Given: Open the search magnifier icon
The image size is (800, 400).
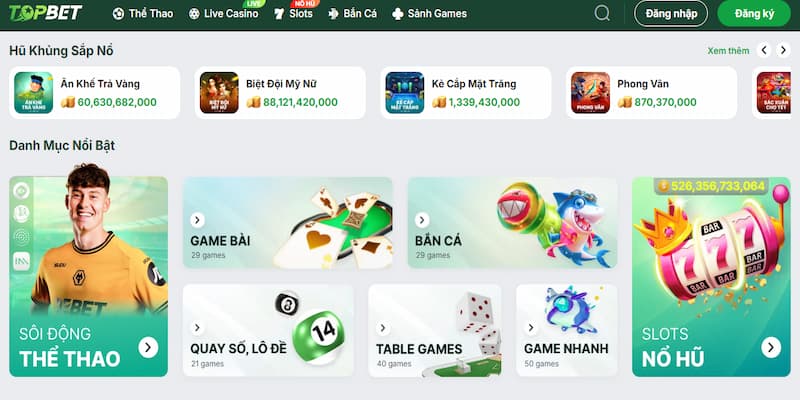Looking at the screenshot, I should (602, 13).
